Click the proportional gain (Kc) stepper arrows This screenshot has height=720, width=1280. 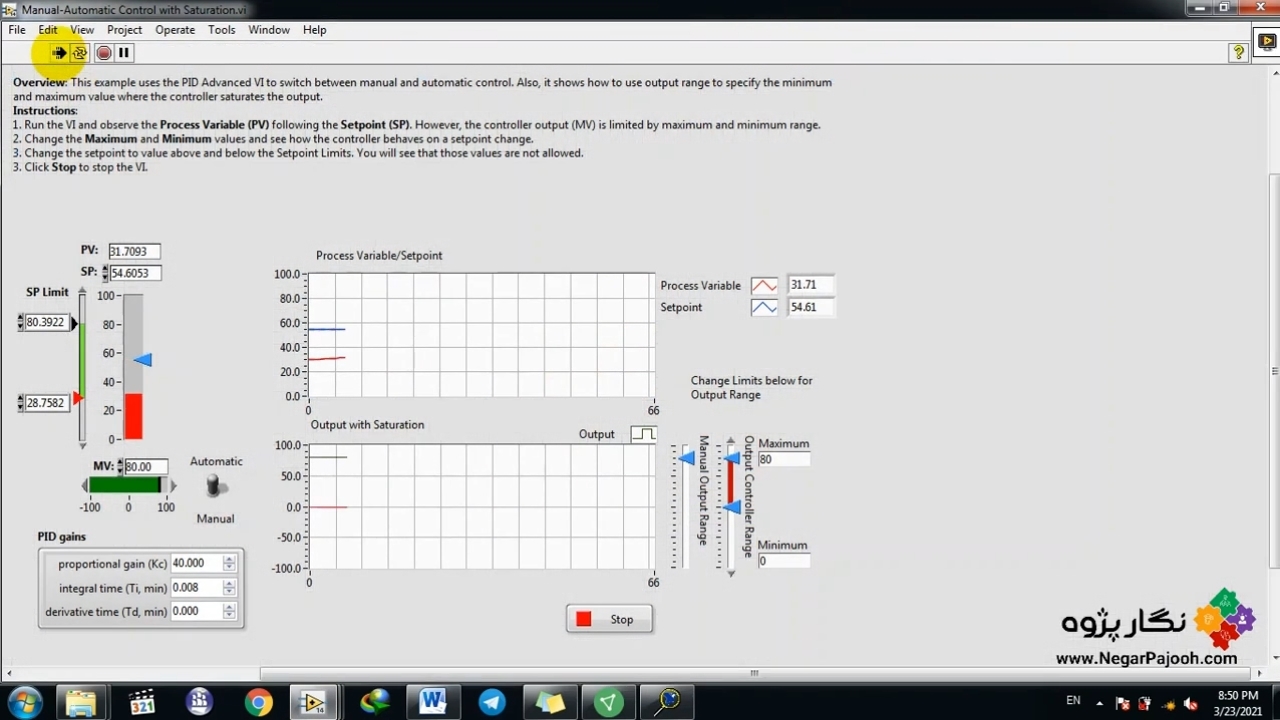(x=230, y=564)
